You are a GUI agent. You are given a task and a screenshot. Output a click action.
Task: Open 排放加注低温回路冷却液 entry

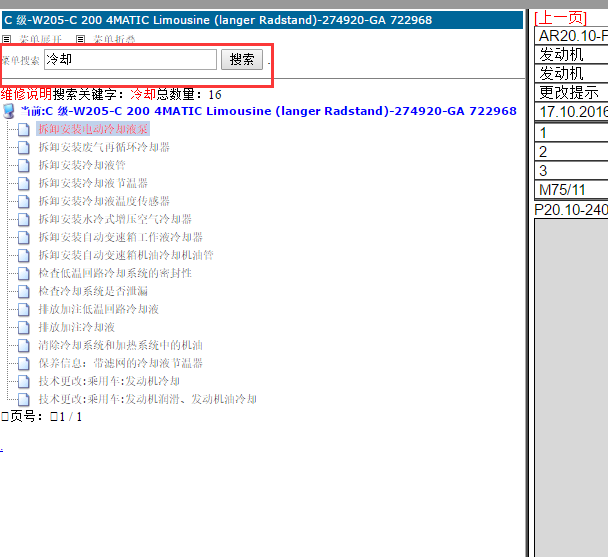[x=98, y=309]
